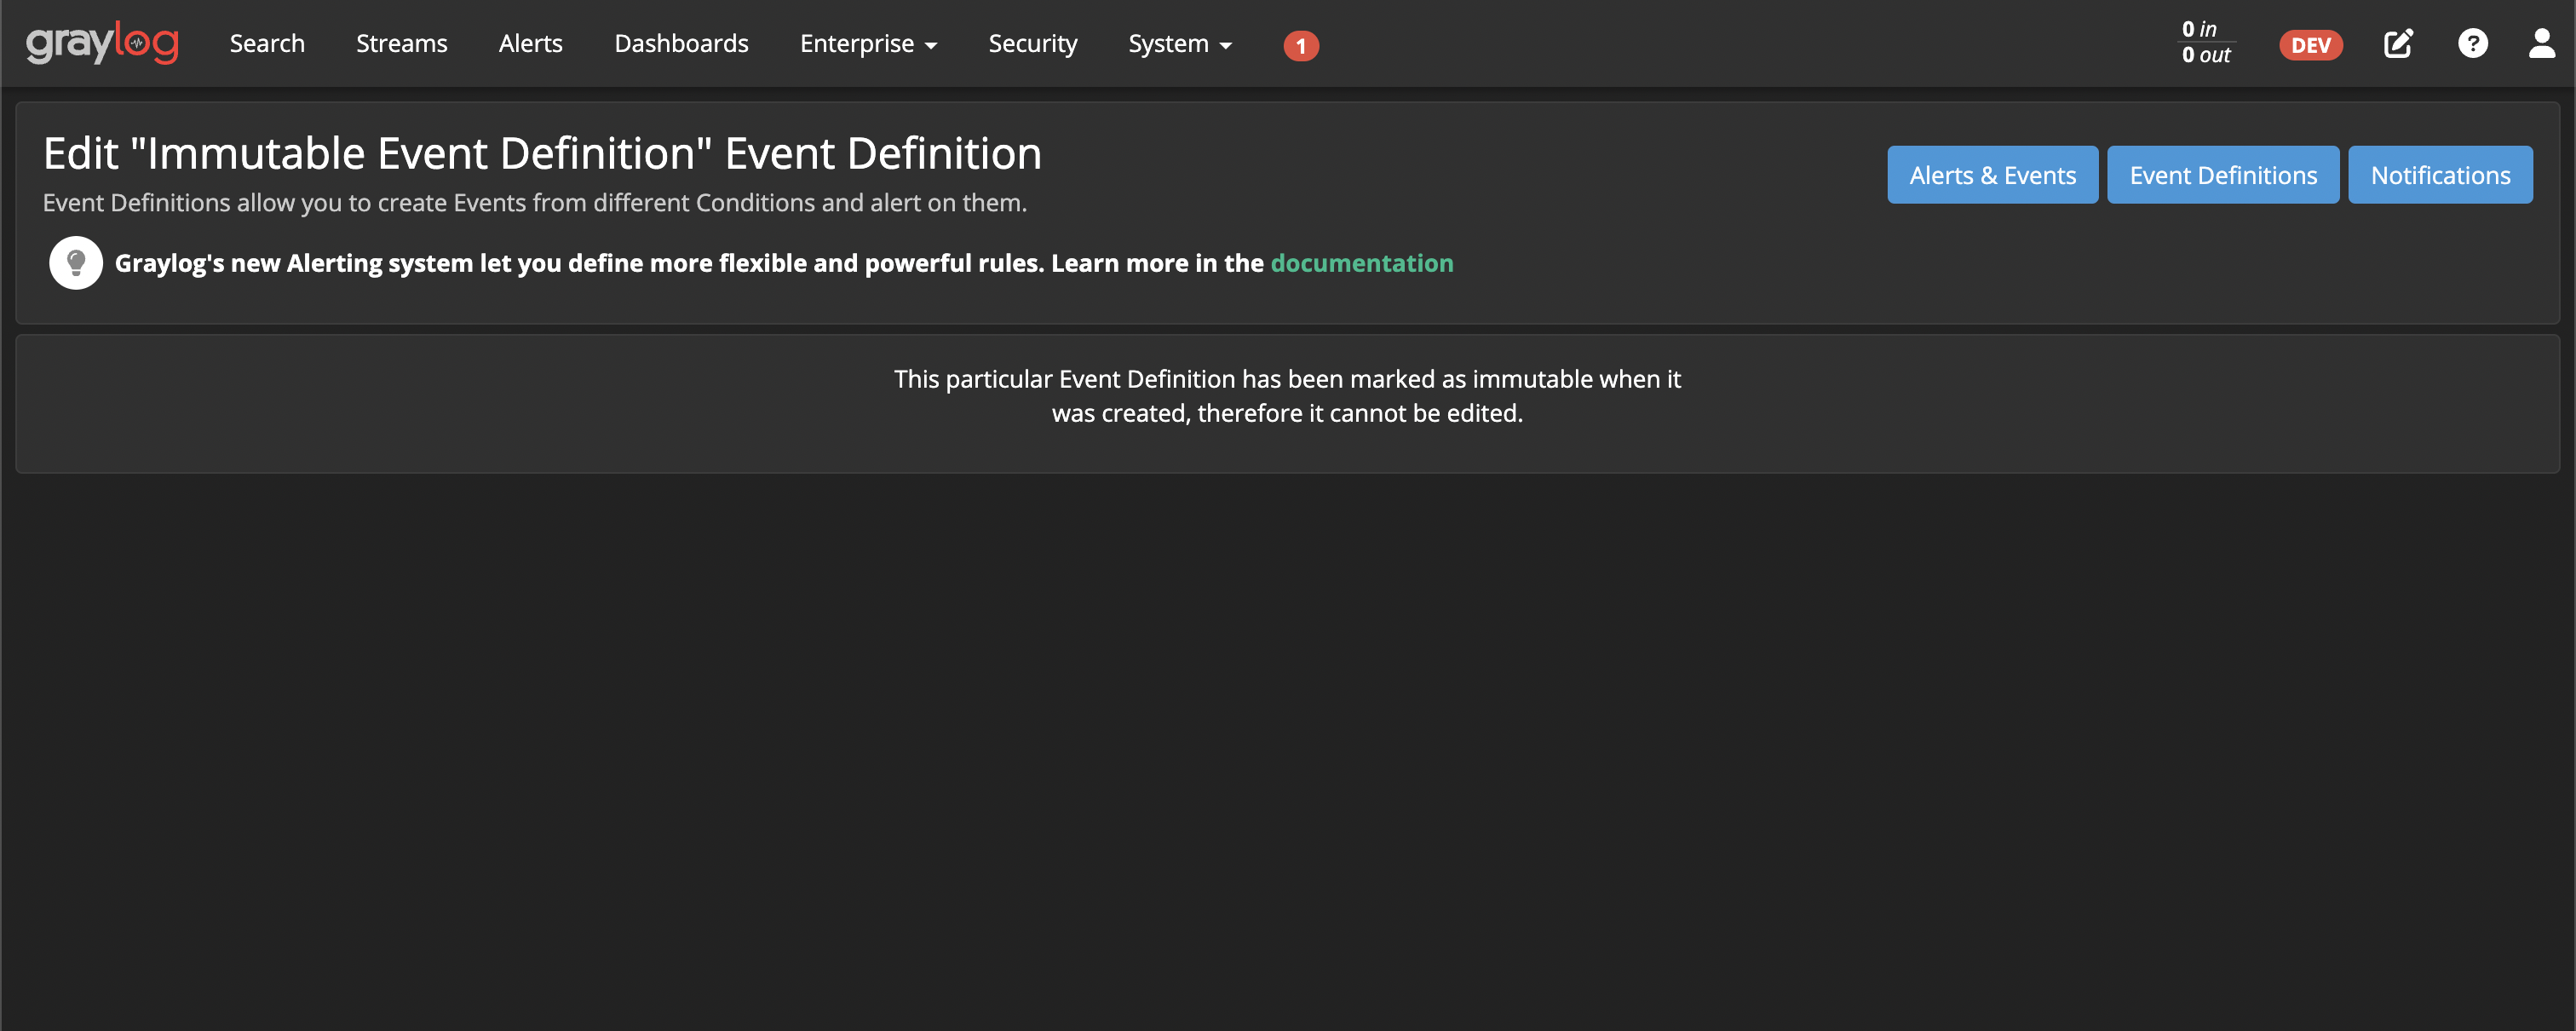Click the lightbulb tip icon
The image size is (2576, 1031).
(76, 262)
